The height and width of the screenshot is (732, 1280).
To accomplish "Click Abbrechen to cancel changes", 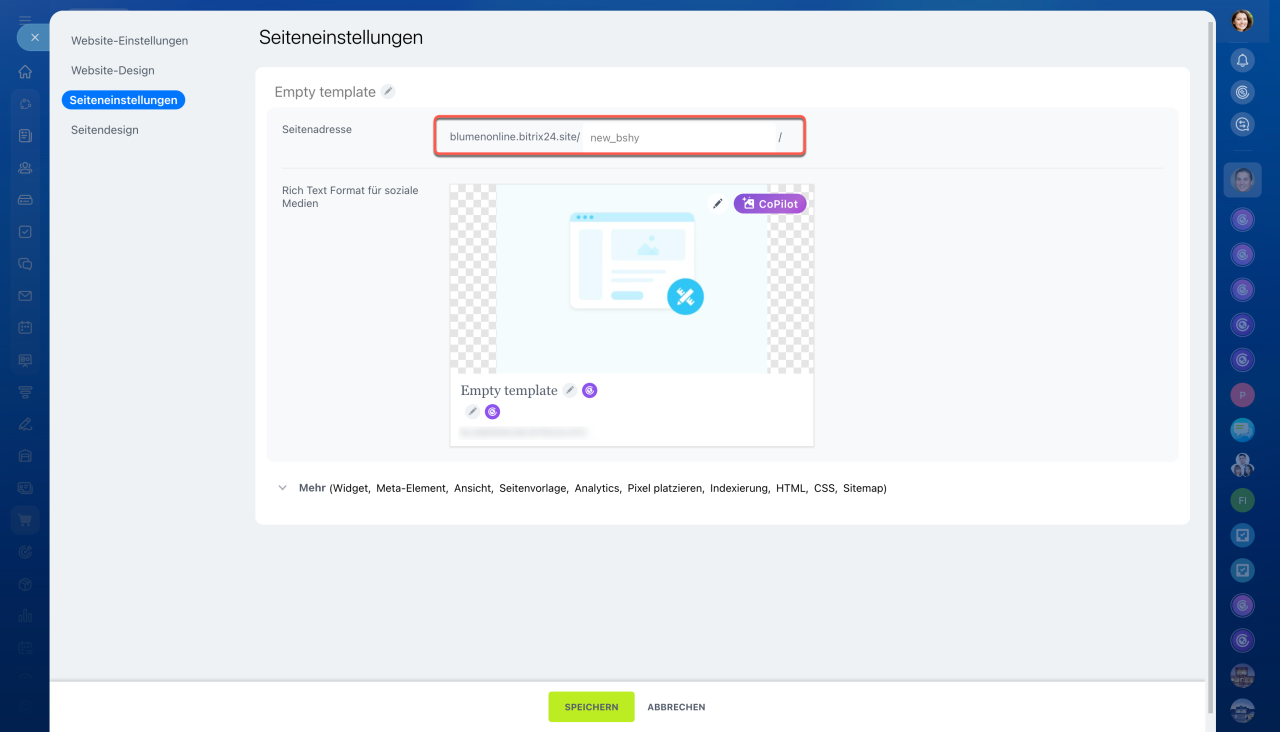I will pos(676,707).
